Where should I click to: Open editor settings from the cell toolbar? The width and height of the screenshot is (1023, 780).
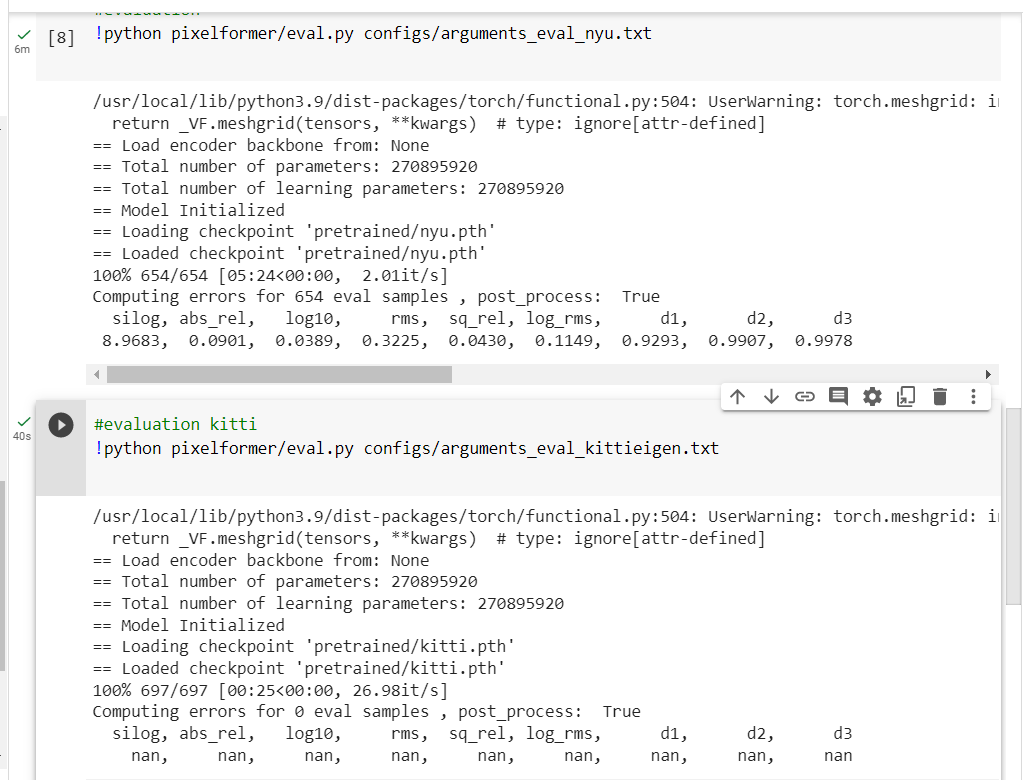point(872,396)
